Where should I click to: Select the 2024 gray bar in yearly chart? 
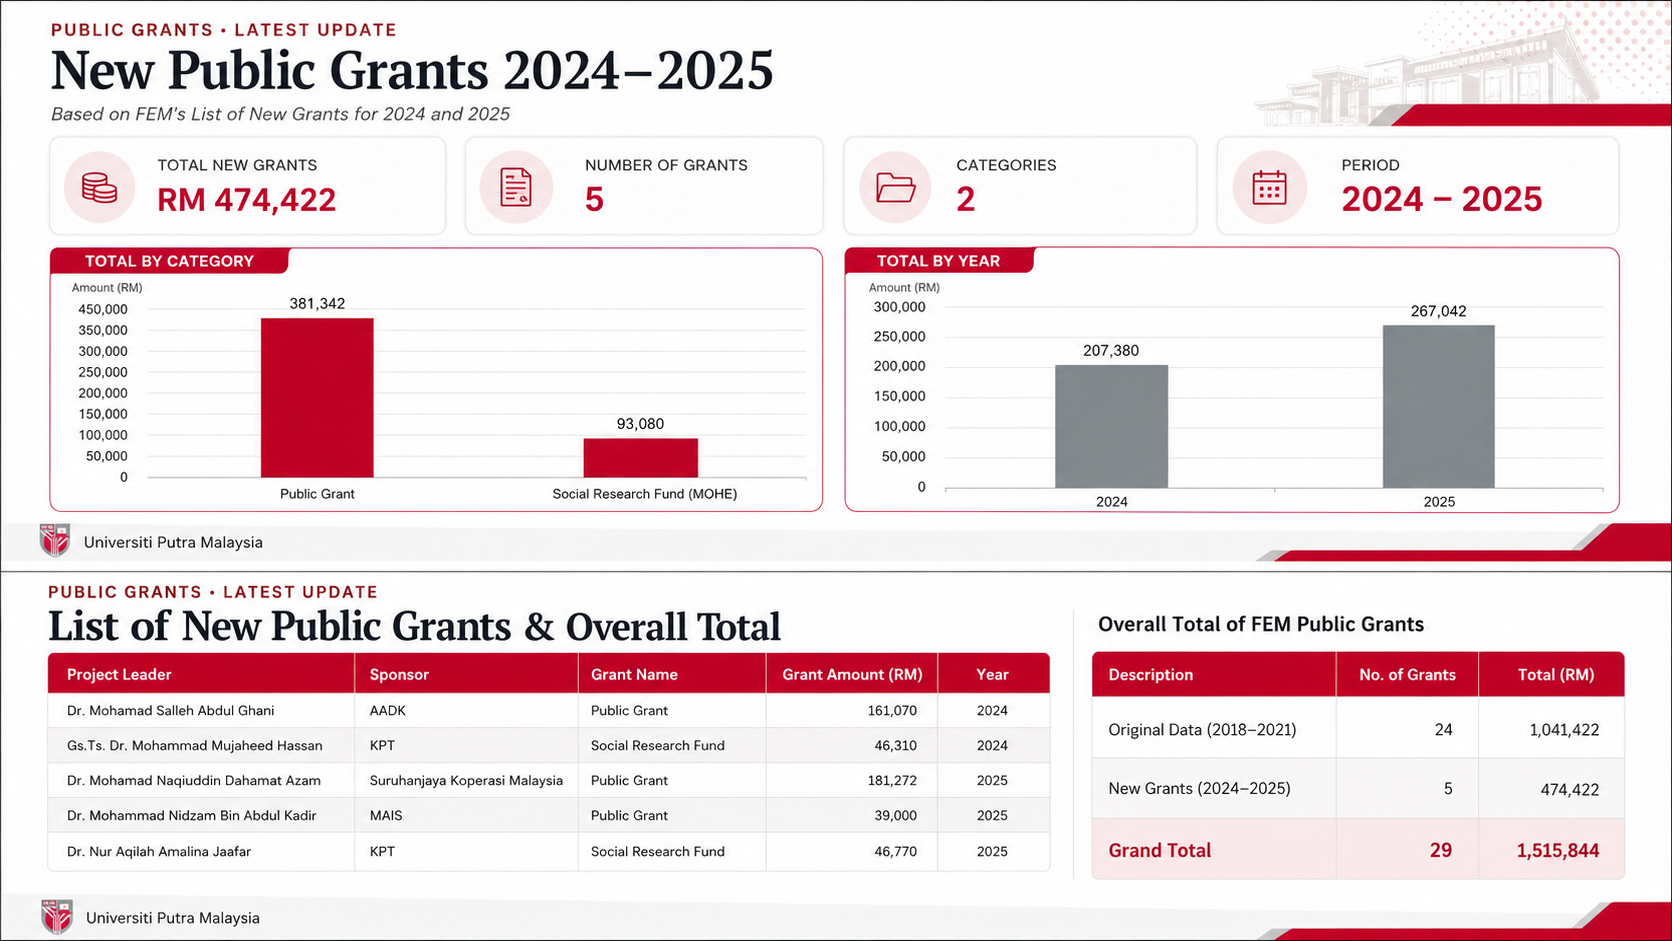coord(1111,426)
